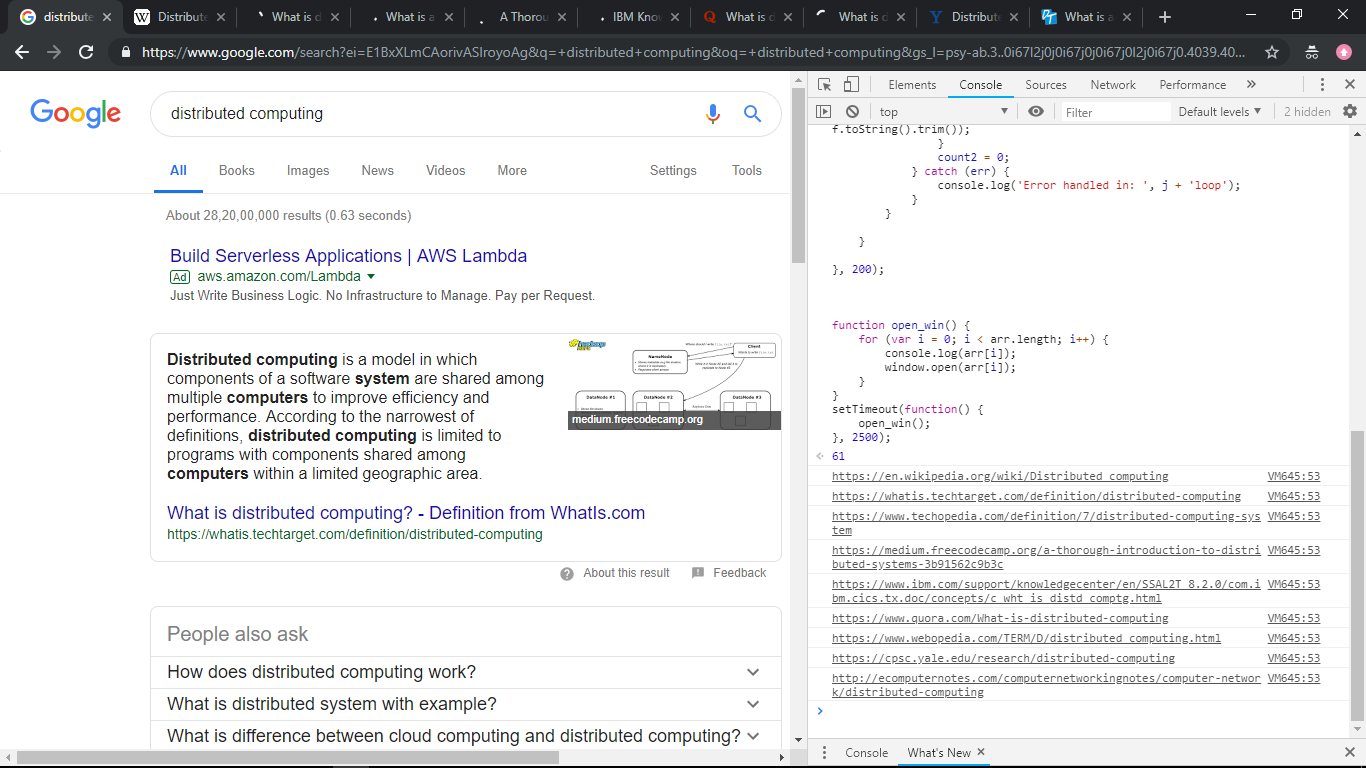The width and height of the screenshot is (1366, 768).
Task: Open the console settings gear icon
Action: coord(1350,112)
